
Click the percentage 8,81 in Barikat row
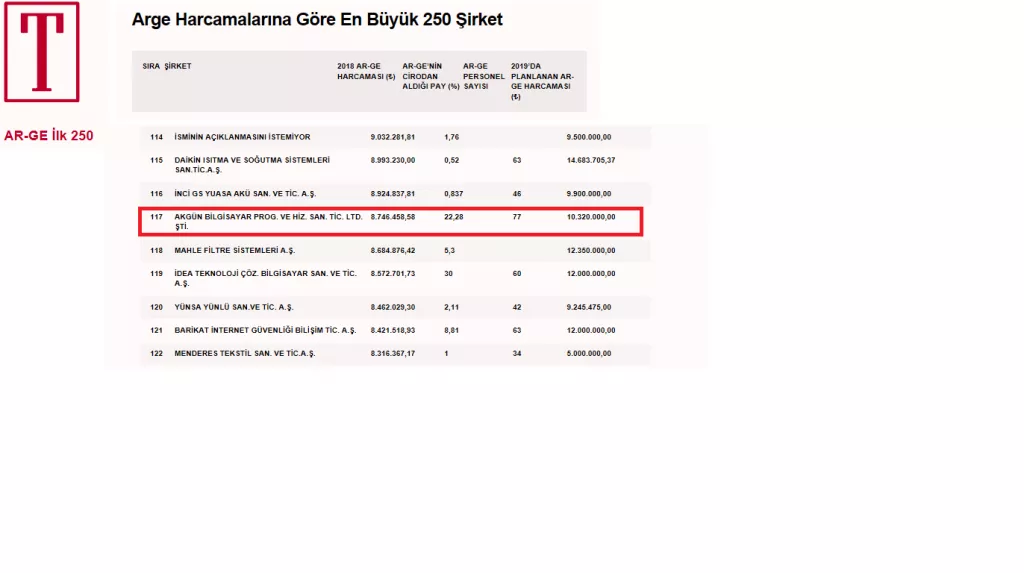point(451,331)
